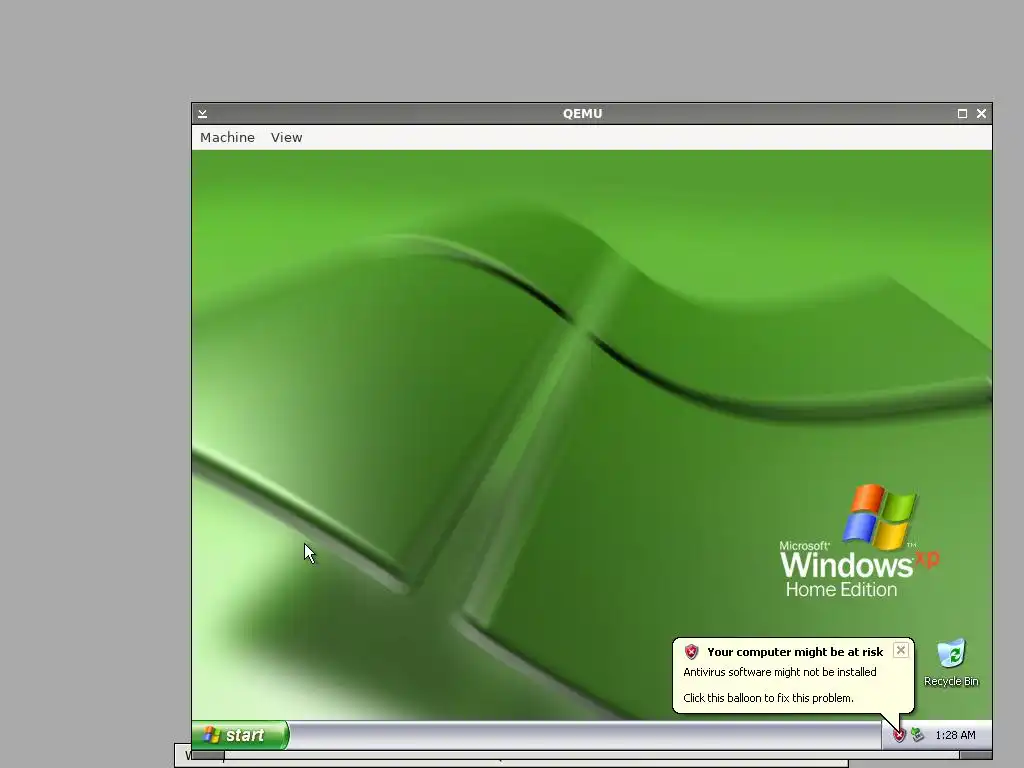
Task: Open the Machine menu in QEMU
Action: [x=227, y=137]
